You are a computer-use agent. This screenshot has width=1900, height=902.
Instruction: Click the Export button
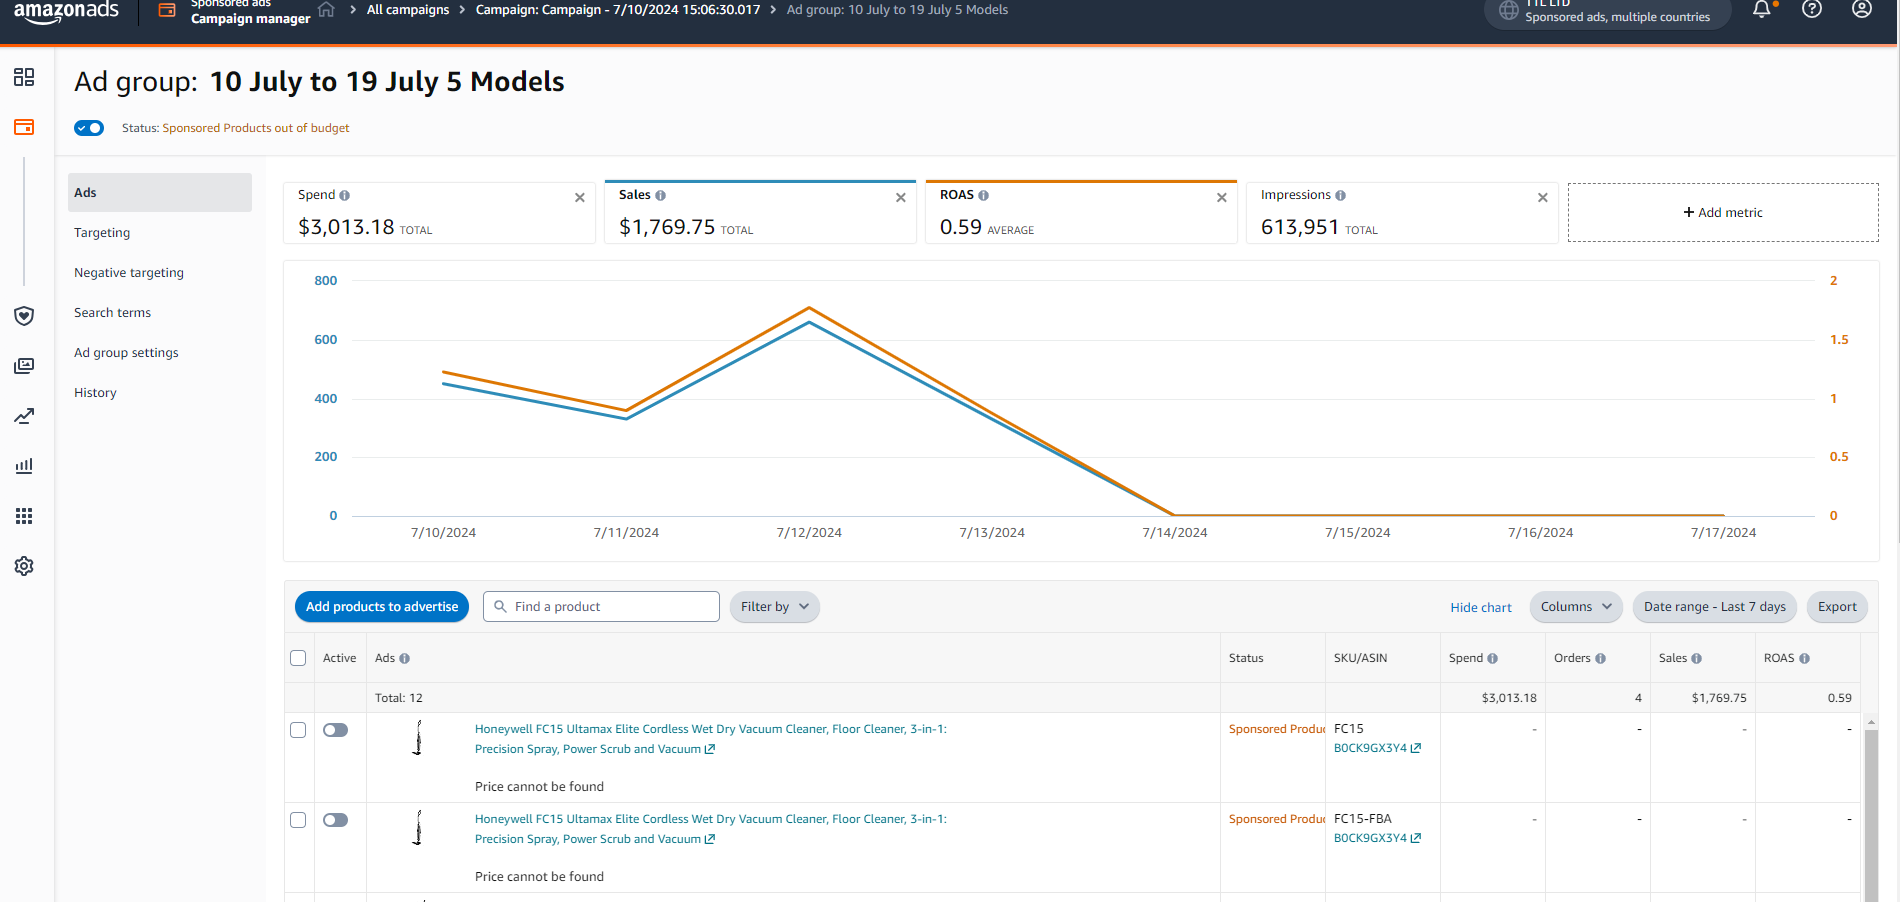[x=1837, y=607]
